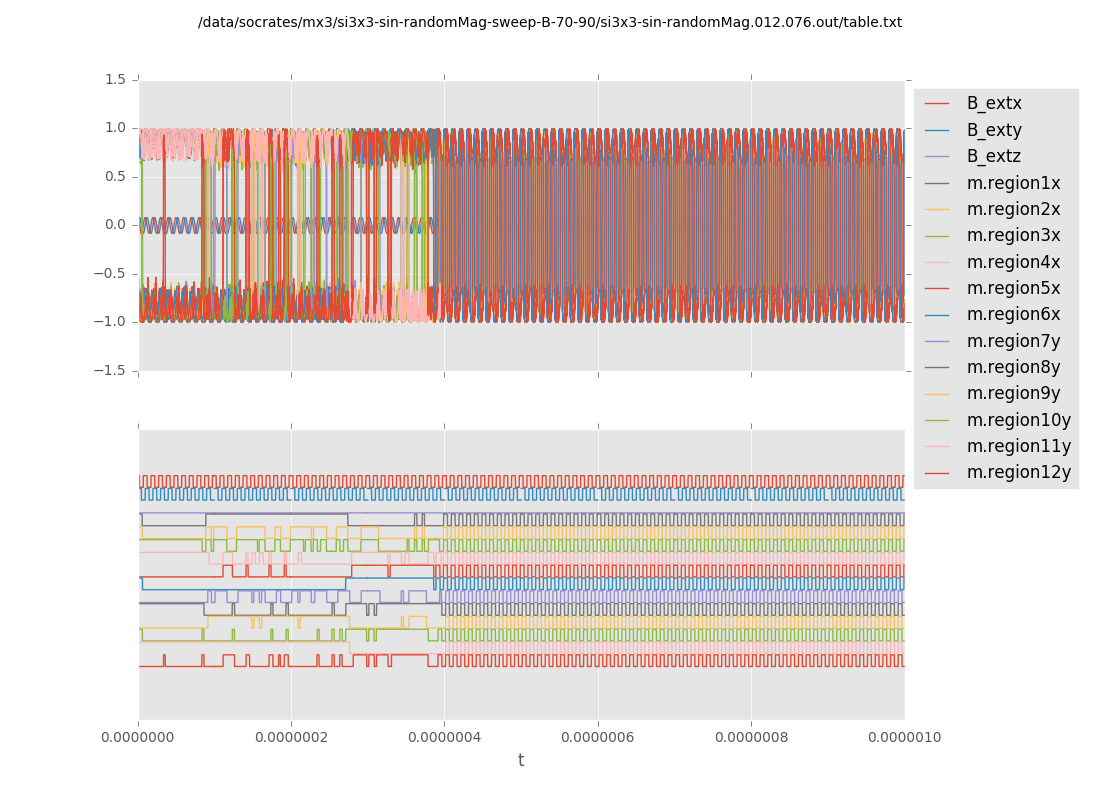Select m.region1x in the legend

click(1013, 183)
